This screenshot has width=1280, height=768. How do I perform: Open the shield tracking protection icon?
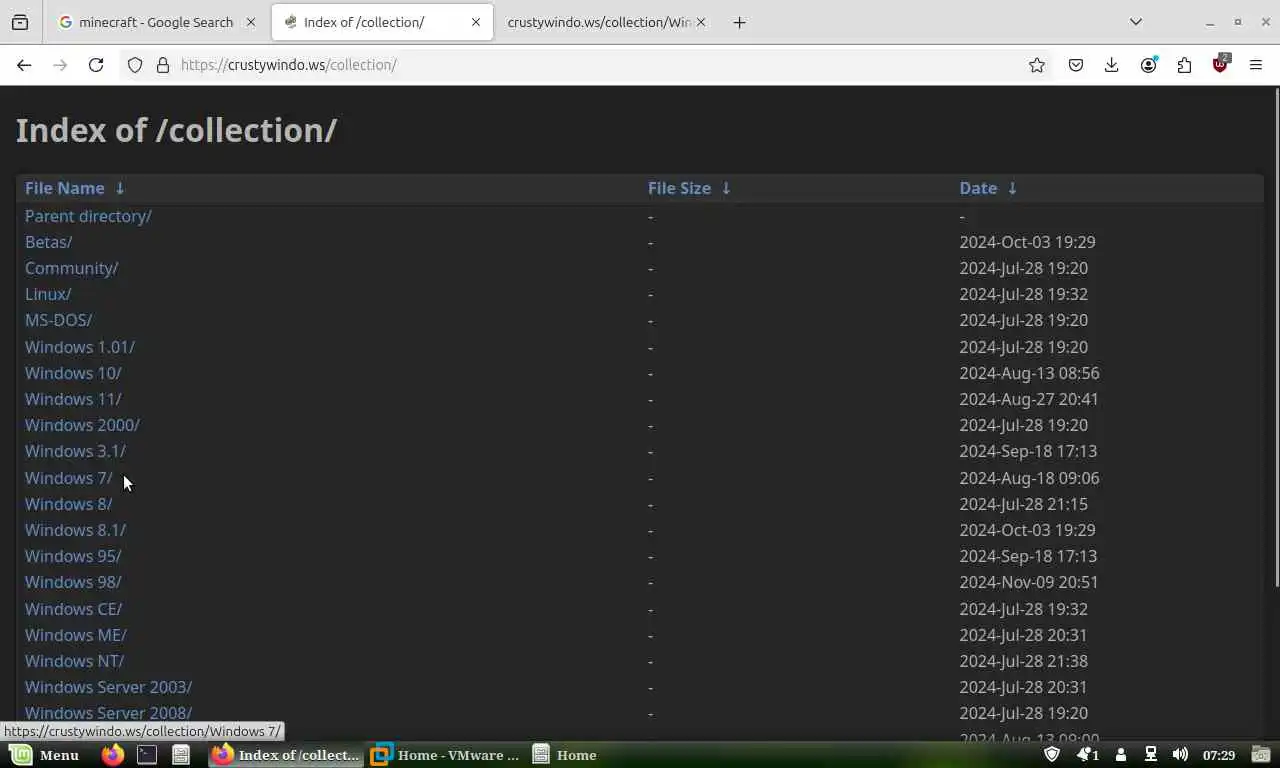point(135,65)
